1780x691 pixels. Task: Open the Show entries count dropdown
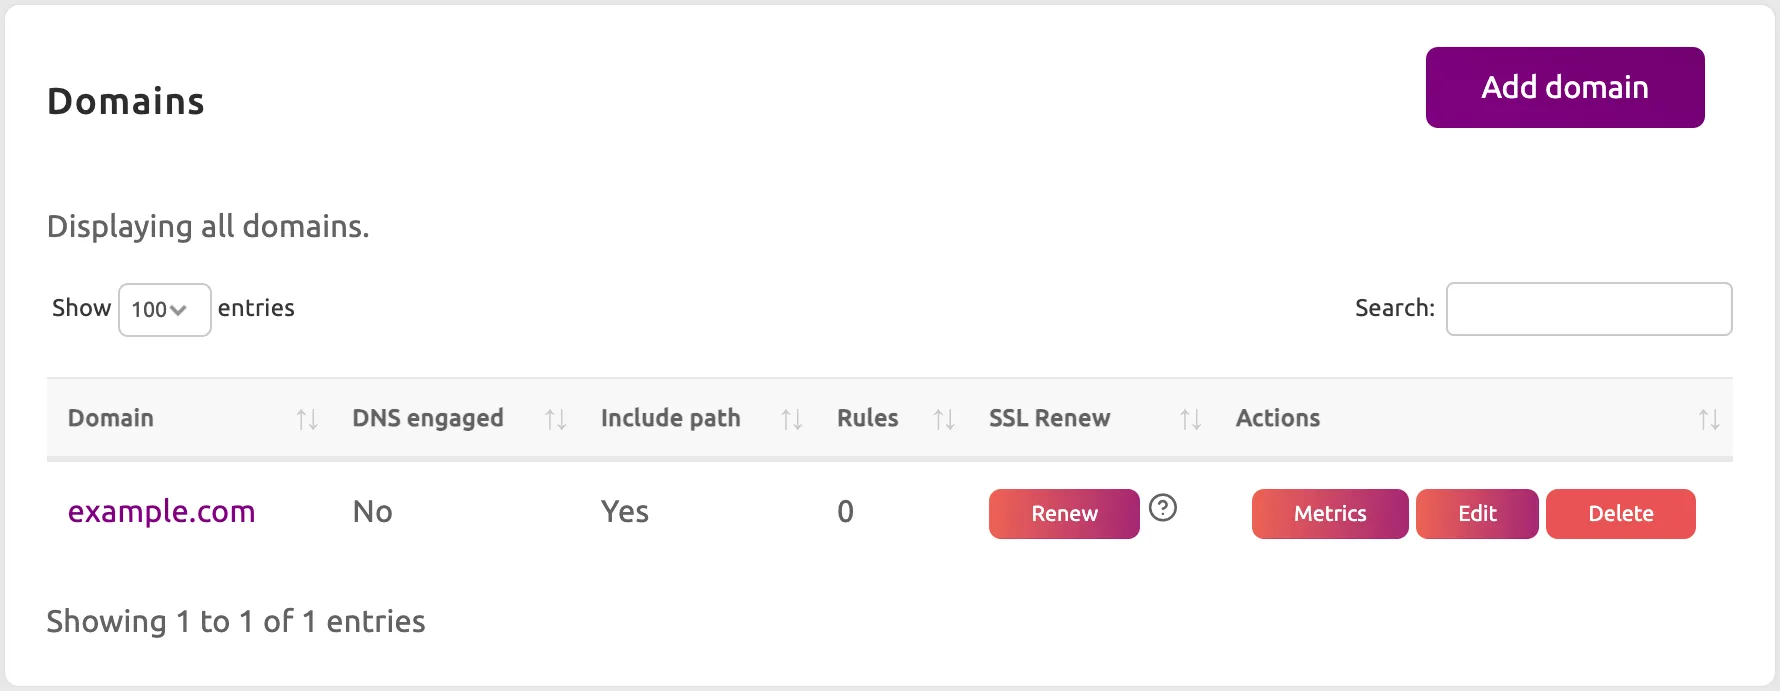[x=164, y=310]
